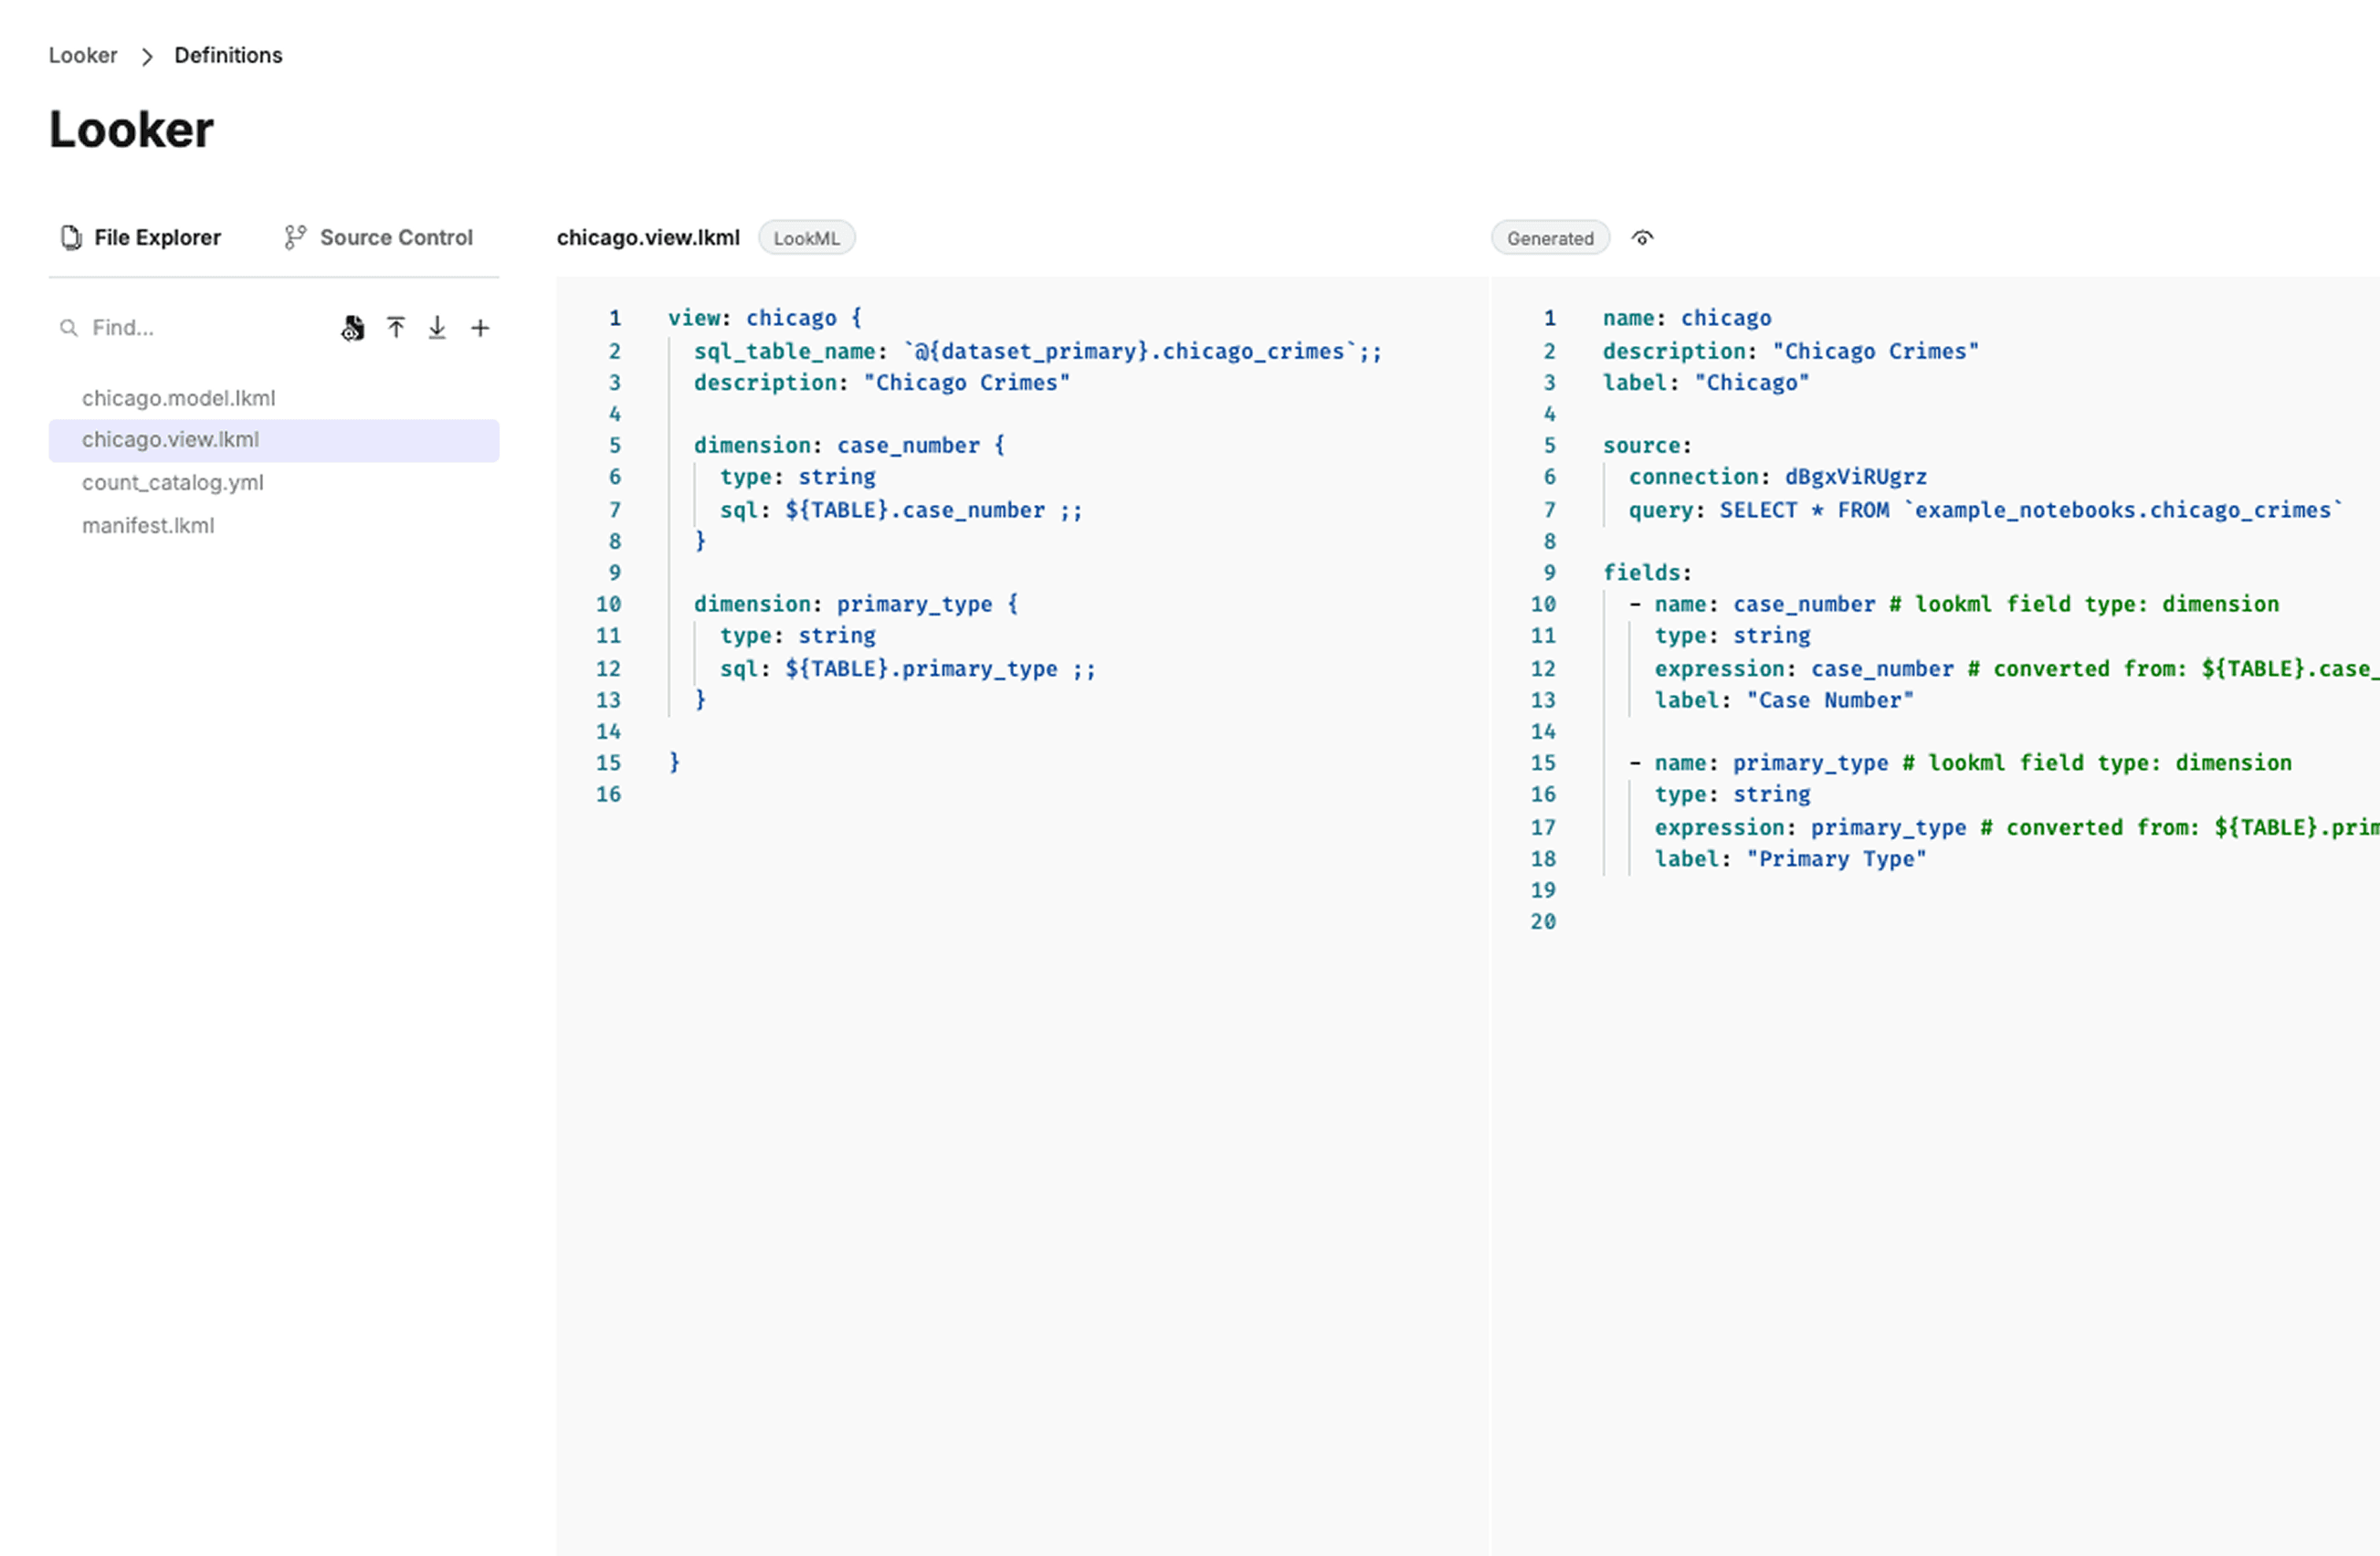Click the LookML badge next to chicago.view.lkml
The height and width of the screenshot is (1556, 2380).
pos(806,238)
